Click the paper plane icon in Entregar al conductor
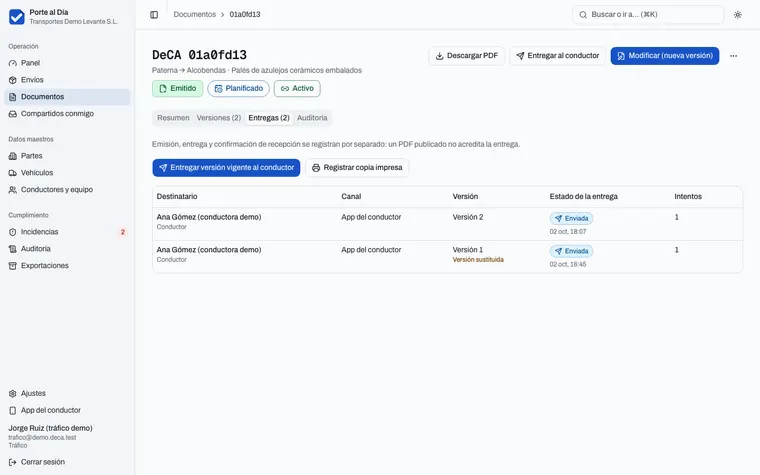 click(x=520, y=56)
